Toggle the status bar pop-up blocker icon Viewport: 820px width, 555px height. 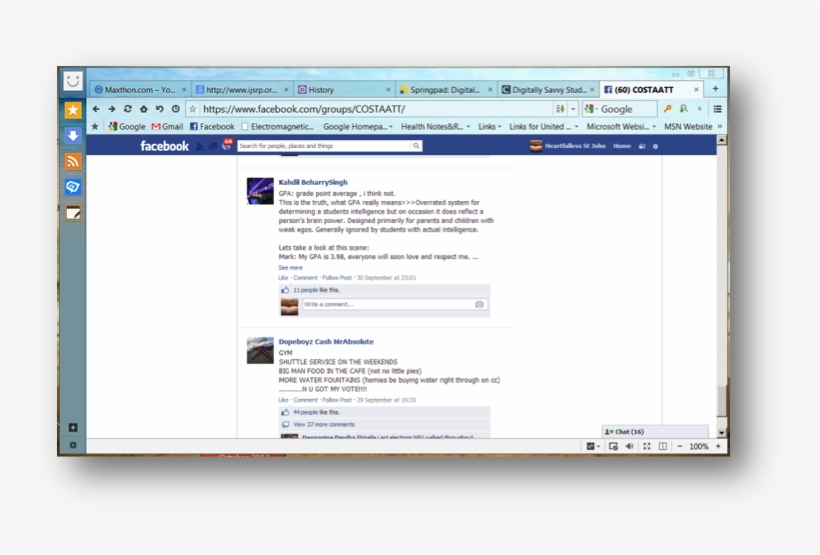(x=613, y=446)
